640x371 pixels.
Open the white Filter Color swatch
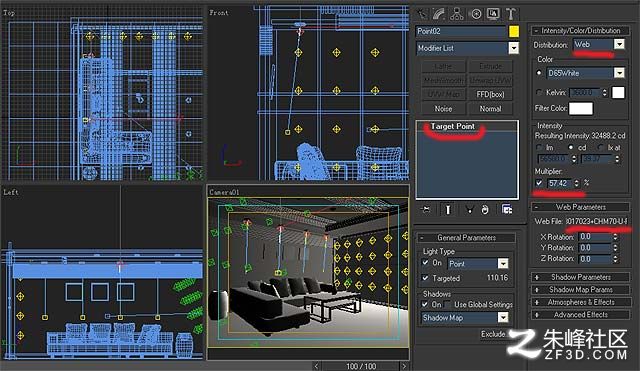pos(581,108)
